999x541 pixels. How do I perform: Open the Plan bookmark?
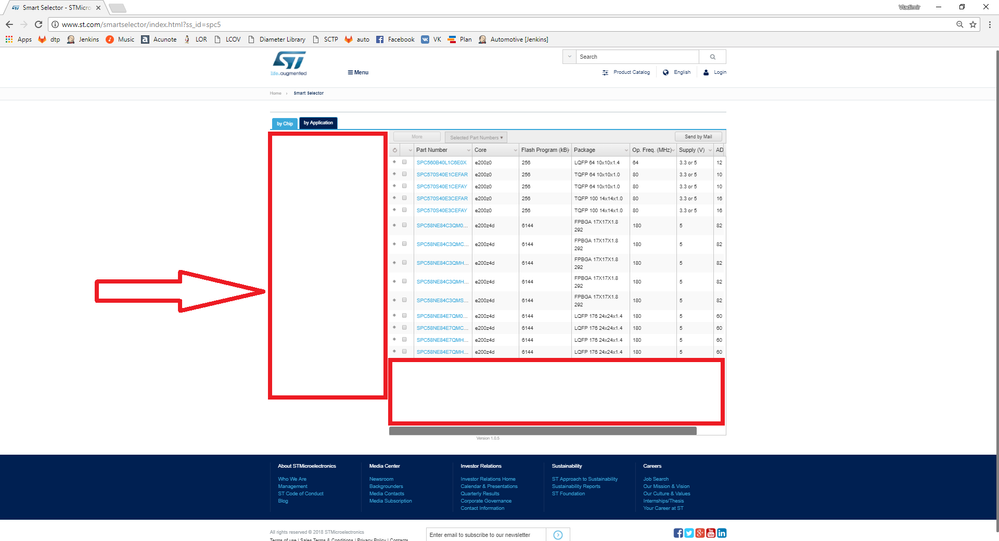459,40
